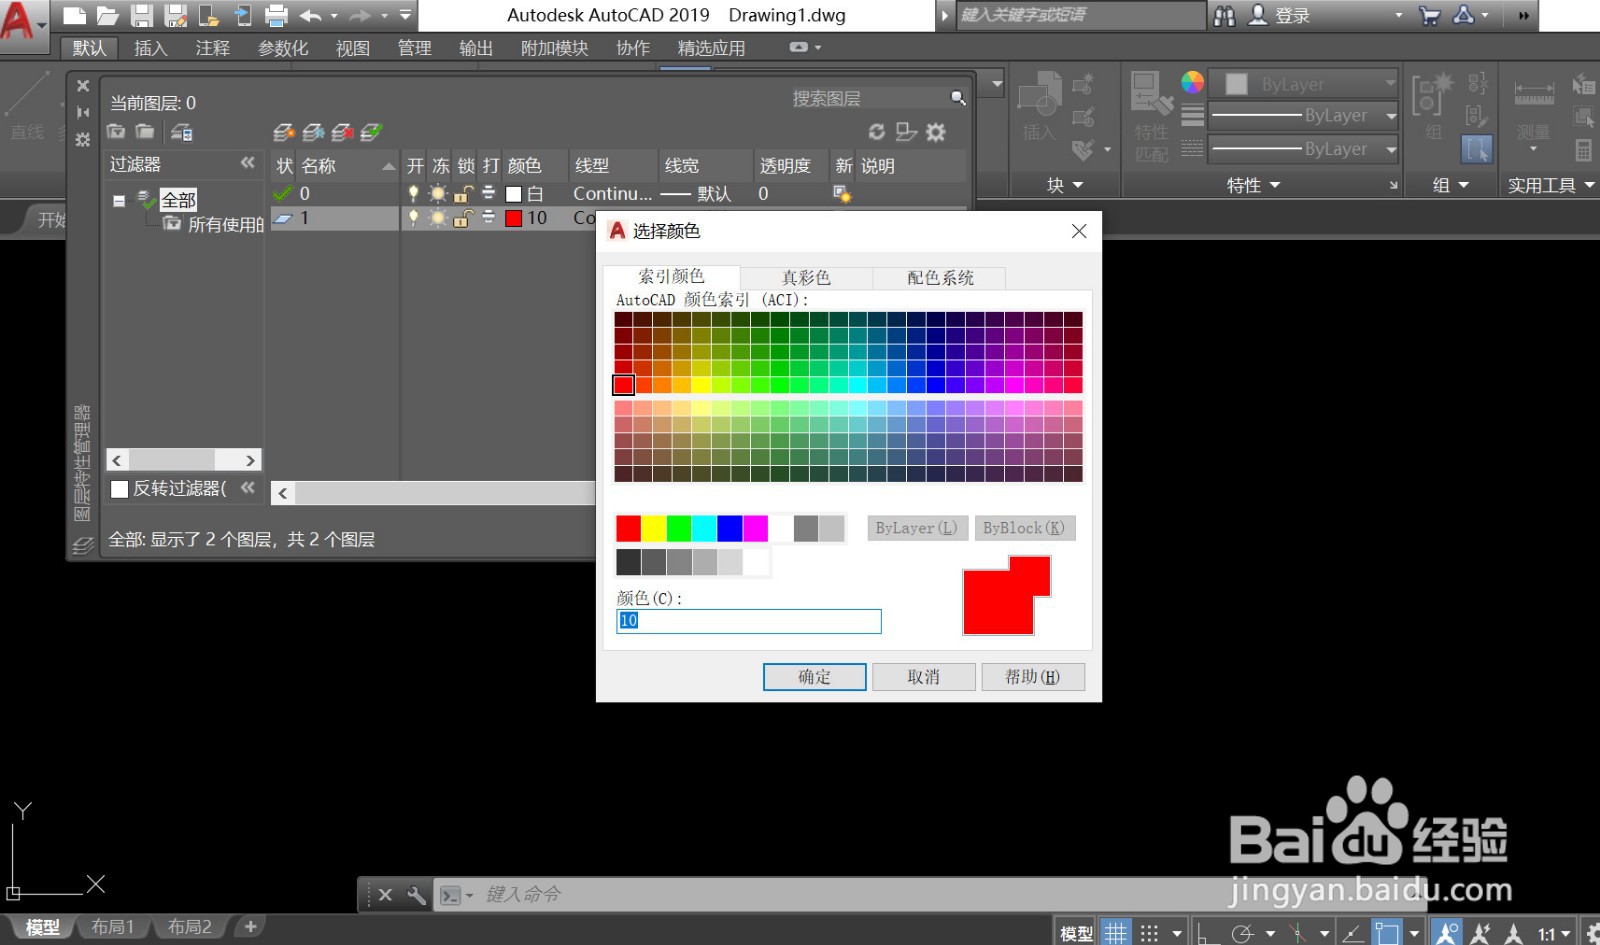Refresh the layer list
The image size is (1600, 945).
pos(877,132)
